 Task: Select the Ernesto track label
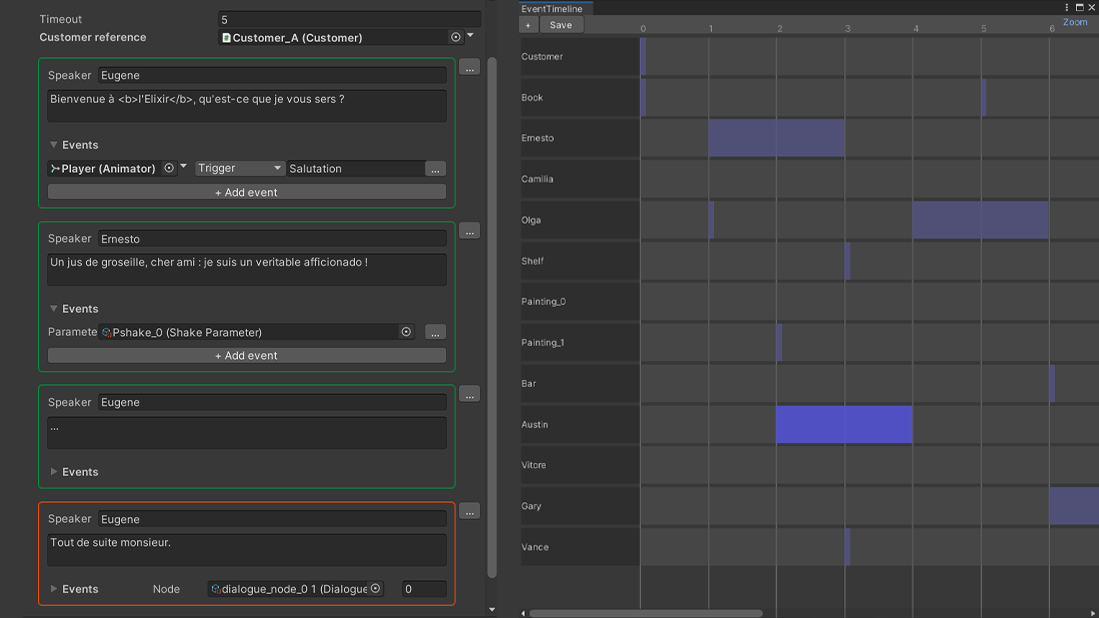pos(538,138)
